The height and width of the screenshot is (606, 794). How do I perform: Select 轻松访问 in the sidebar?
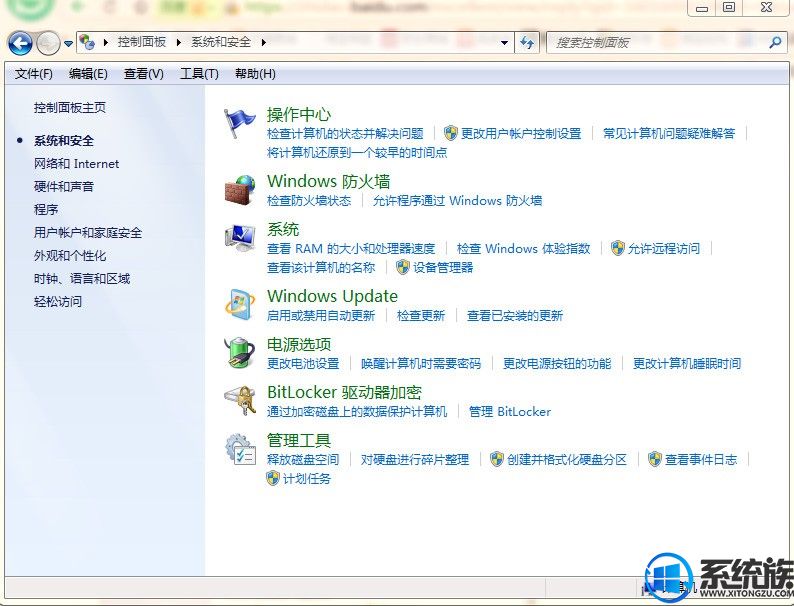[58, 301]
